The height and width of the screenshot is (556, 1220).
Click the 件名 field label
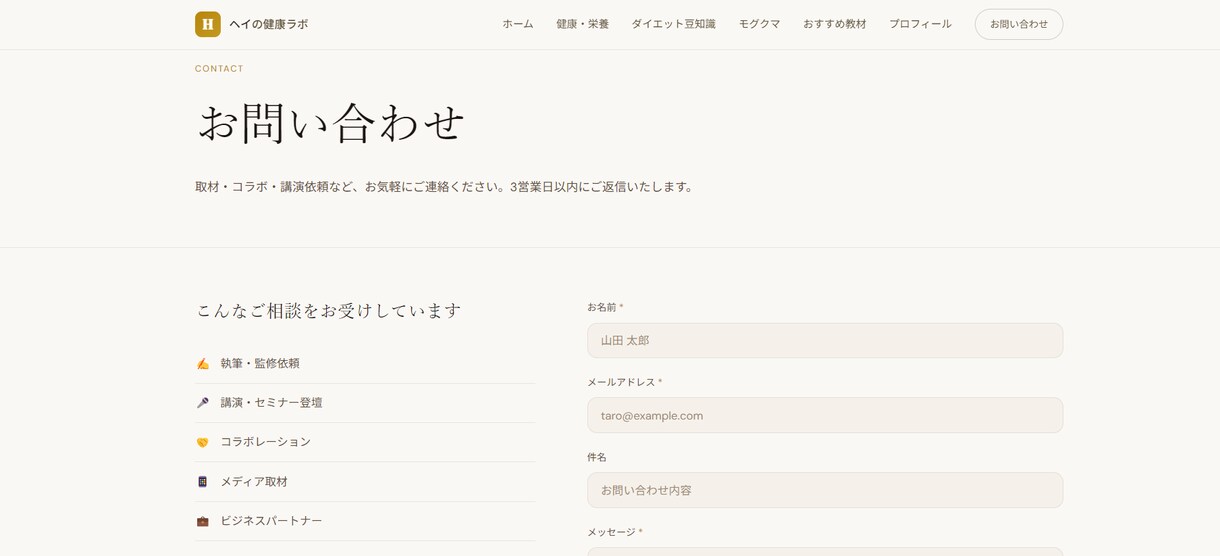tap(597, 457)
